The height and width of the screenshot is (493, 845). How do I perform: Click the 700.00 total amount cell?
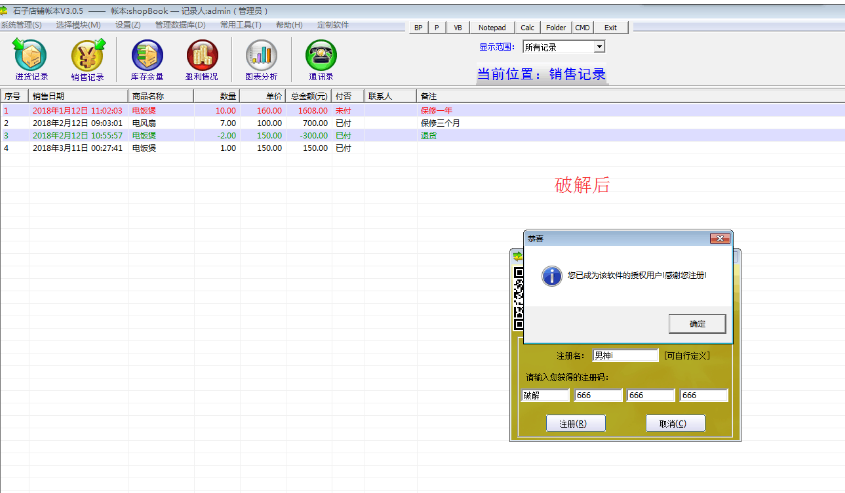point(308,123)
